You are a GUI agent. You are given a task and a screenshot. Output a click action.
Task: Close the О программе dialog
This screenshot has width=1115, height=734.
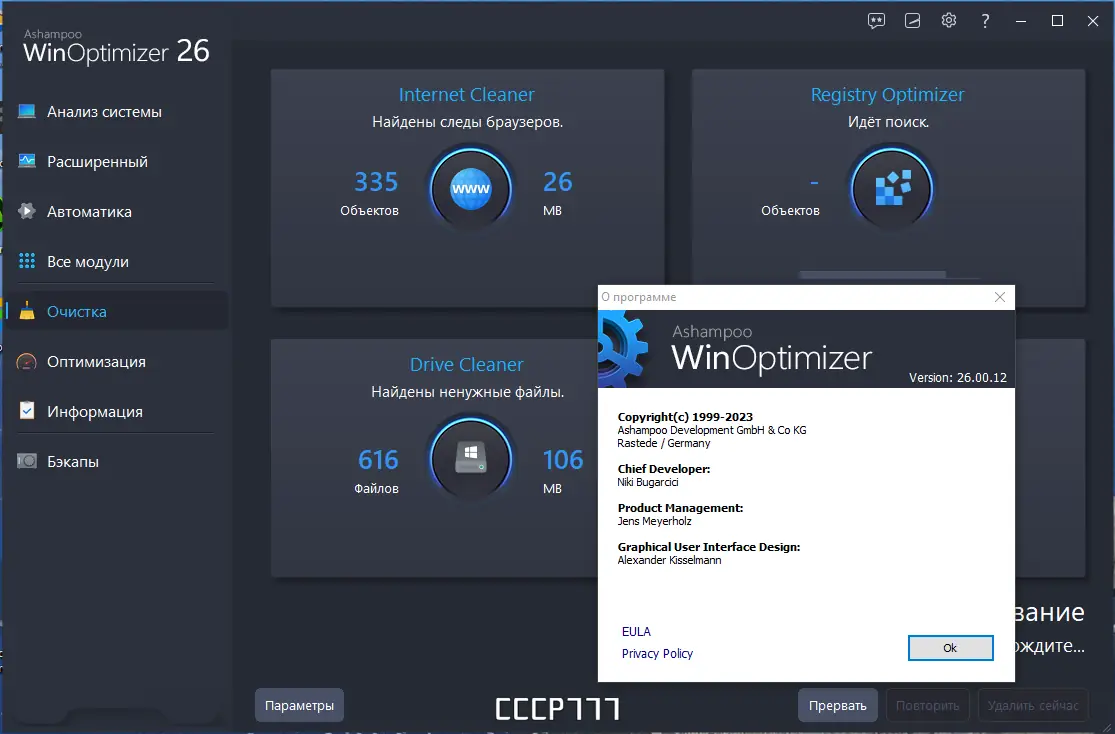coord(1000,297)
